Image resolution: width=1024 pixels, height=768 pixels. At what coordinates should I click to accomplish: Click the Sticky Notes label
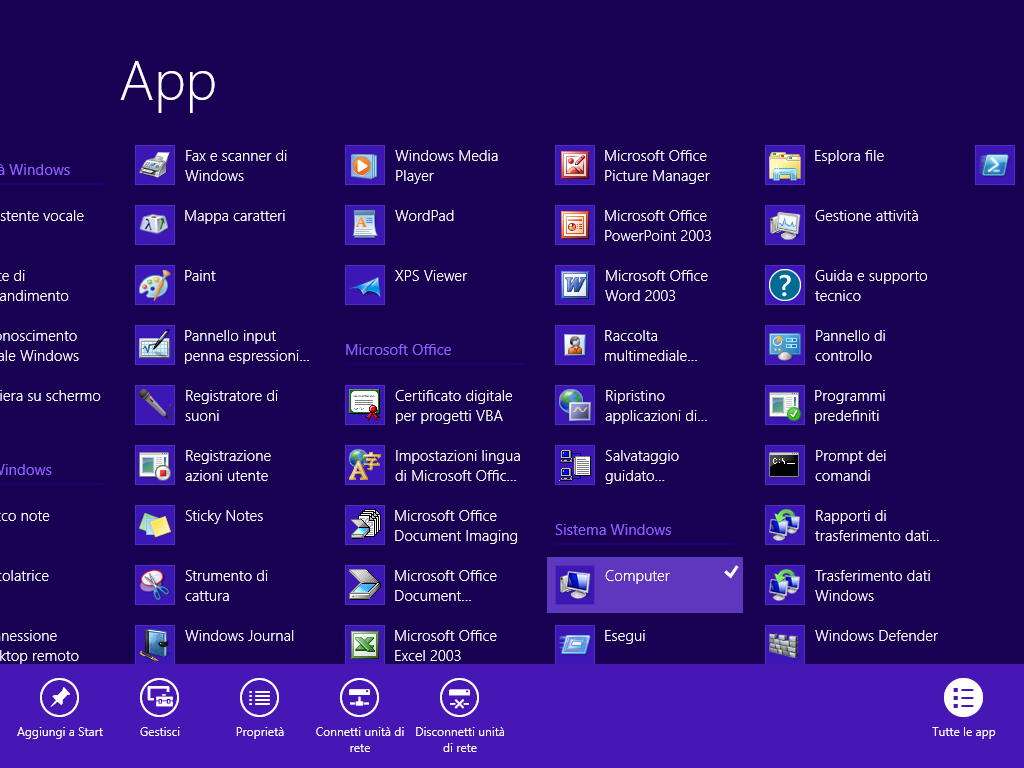(x=224, y=516)
